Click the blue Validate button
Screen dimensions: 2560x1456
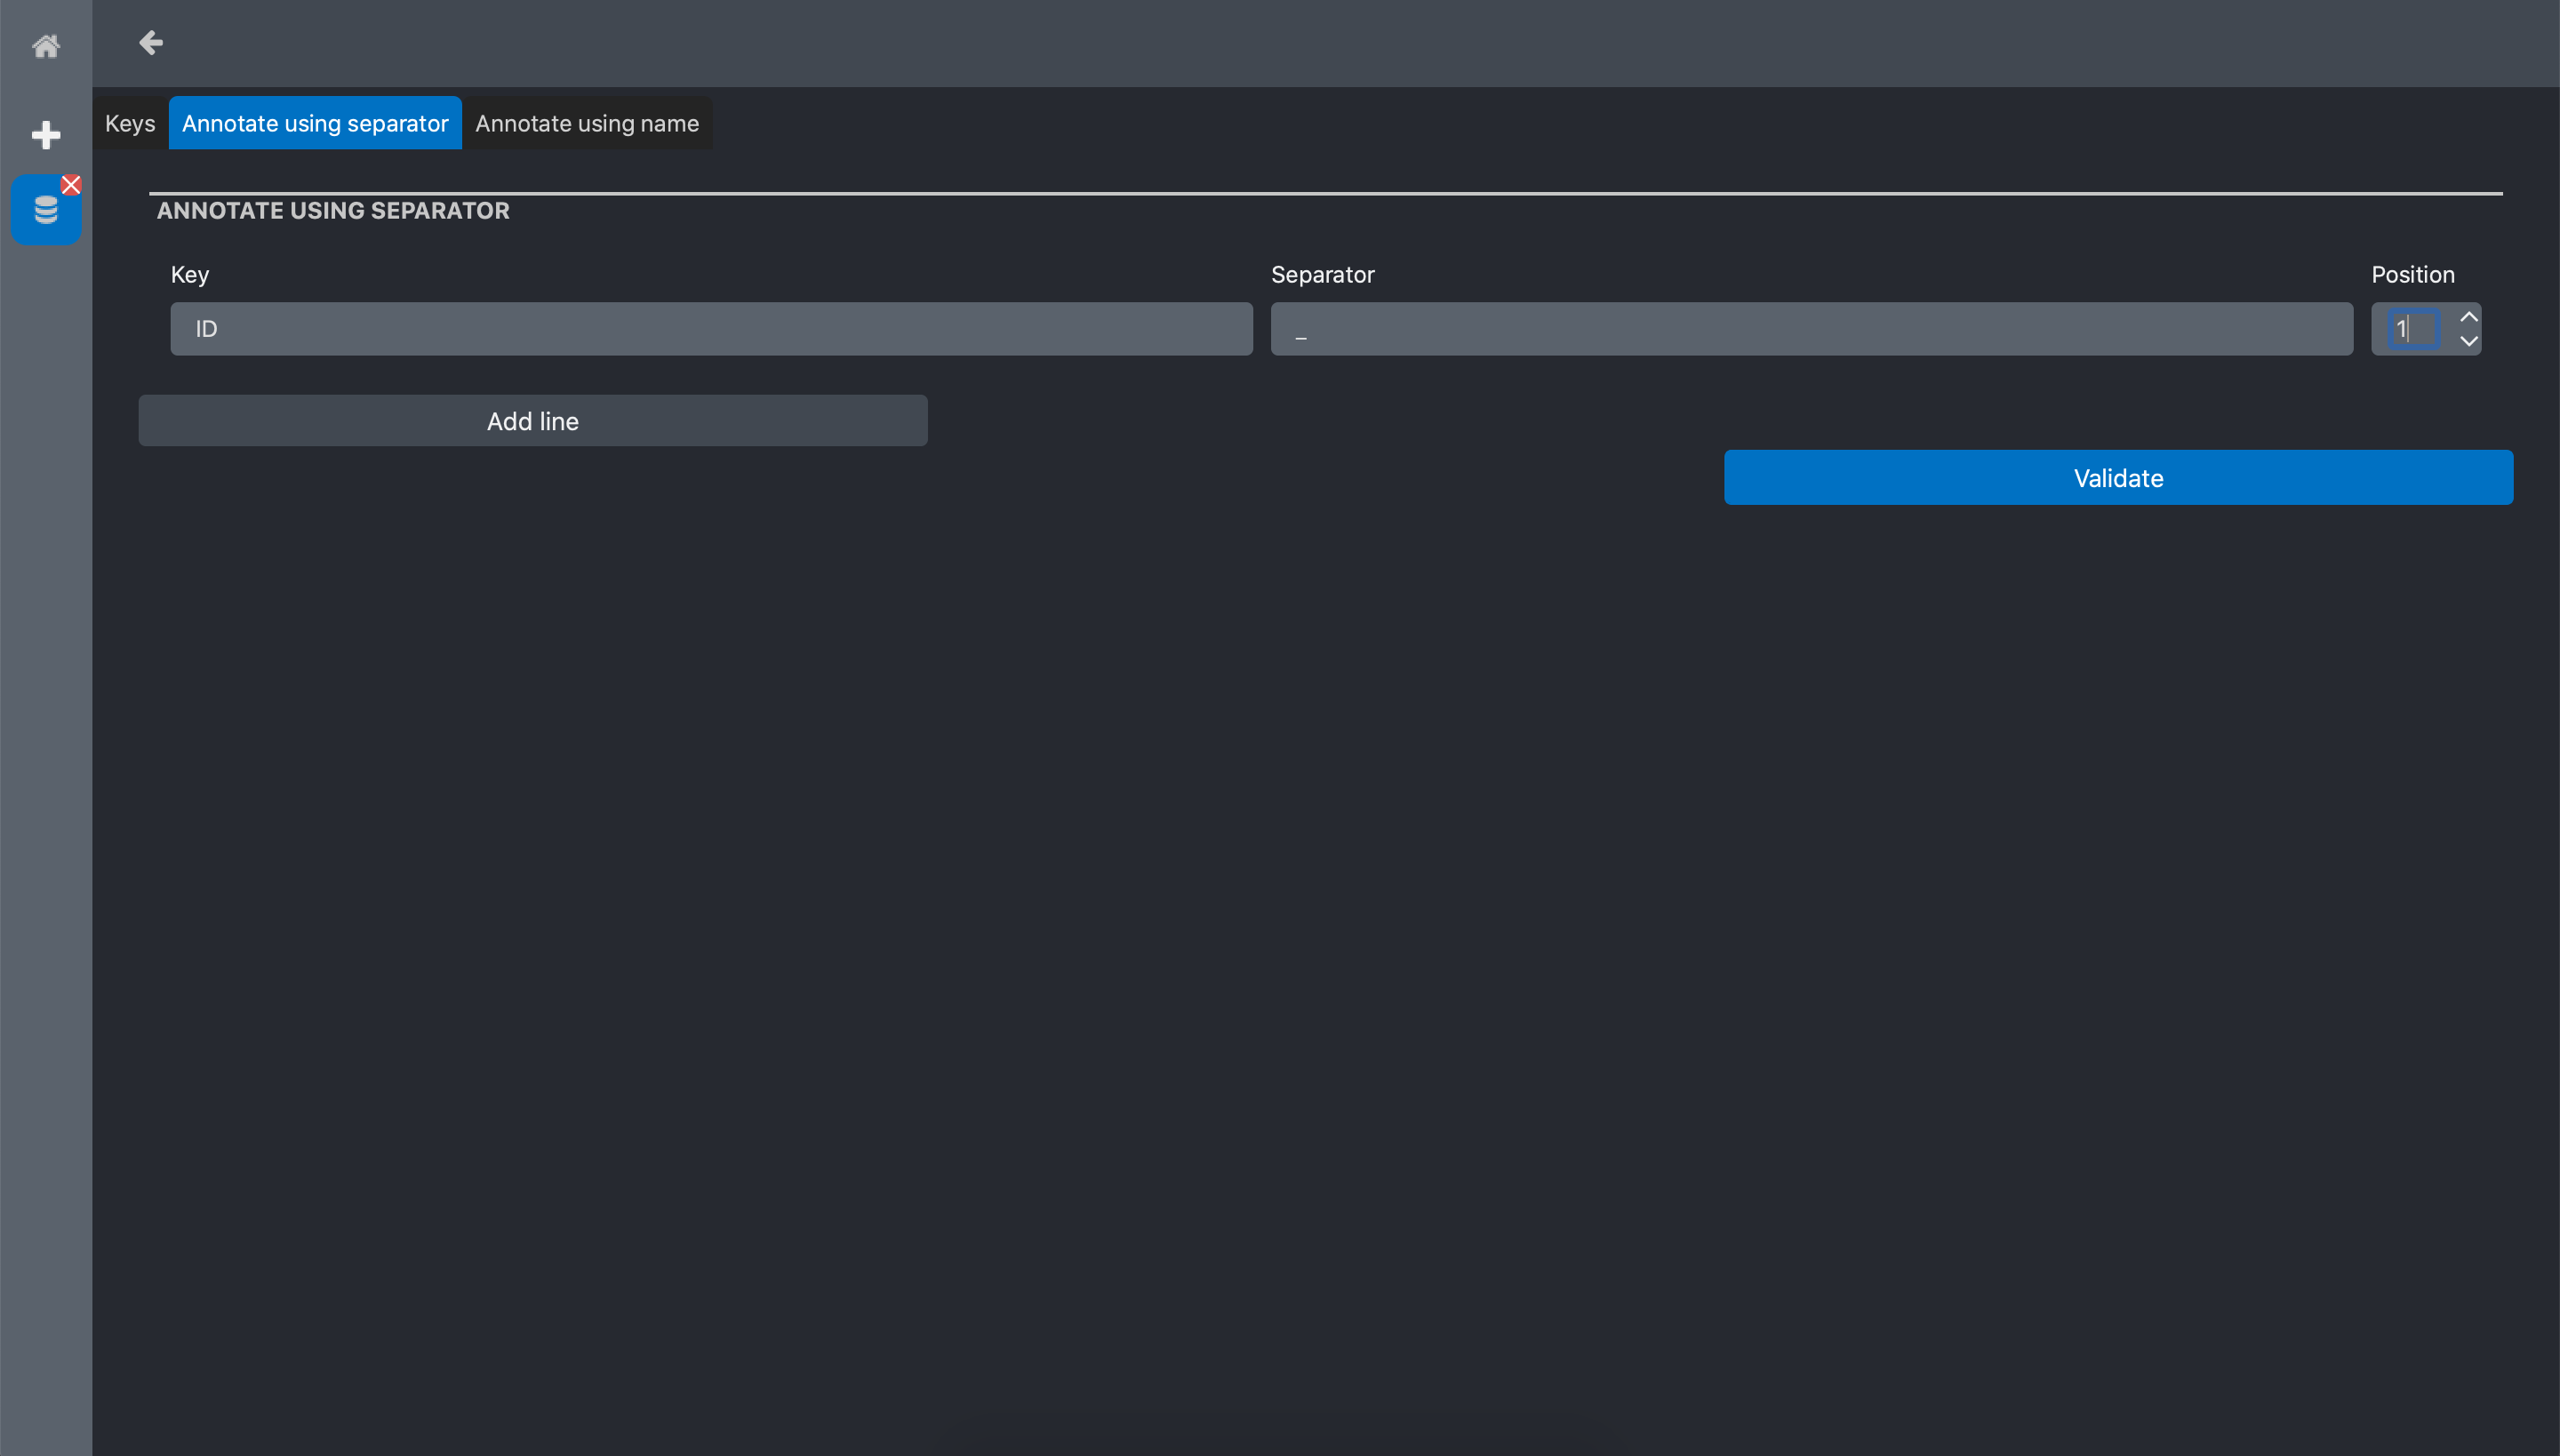tap(2118, 478)
